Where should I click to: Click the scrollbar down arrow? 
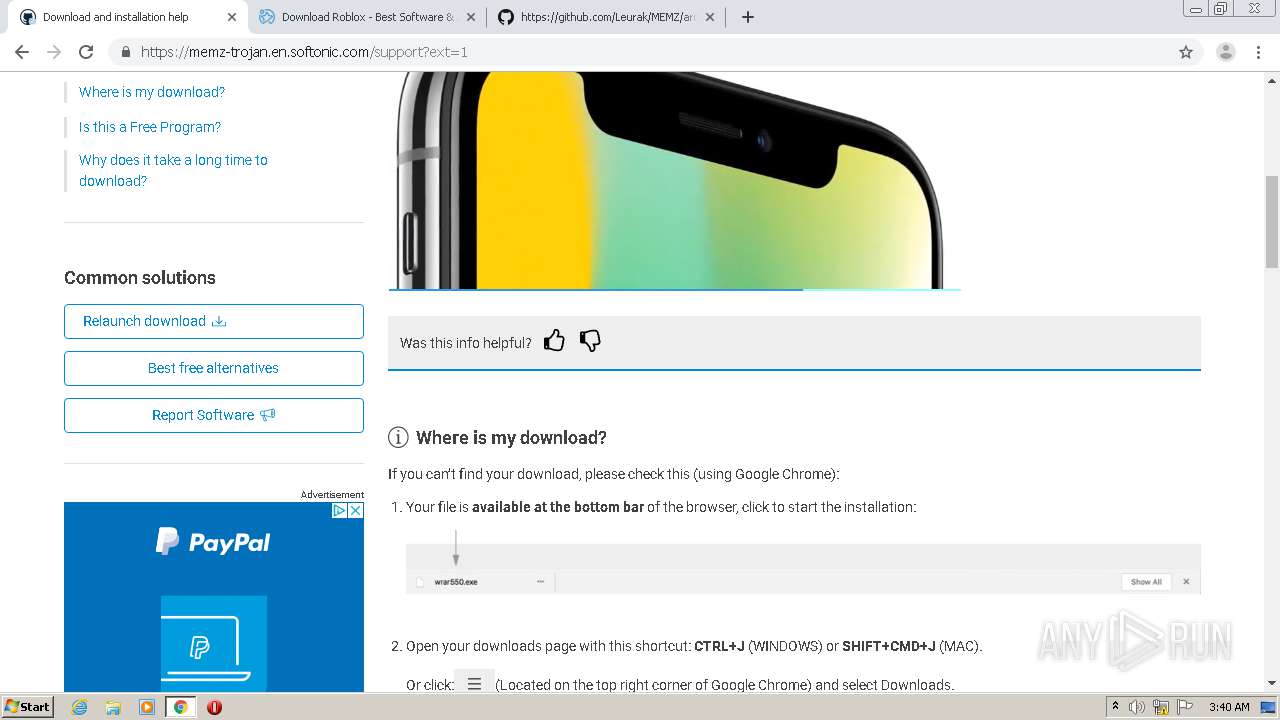(x=1272, y=683)
